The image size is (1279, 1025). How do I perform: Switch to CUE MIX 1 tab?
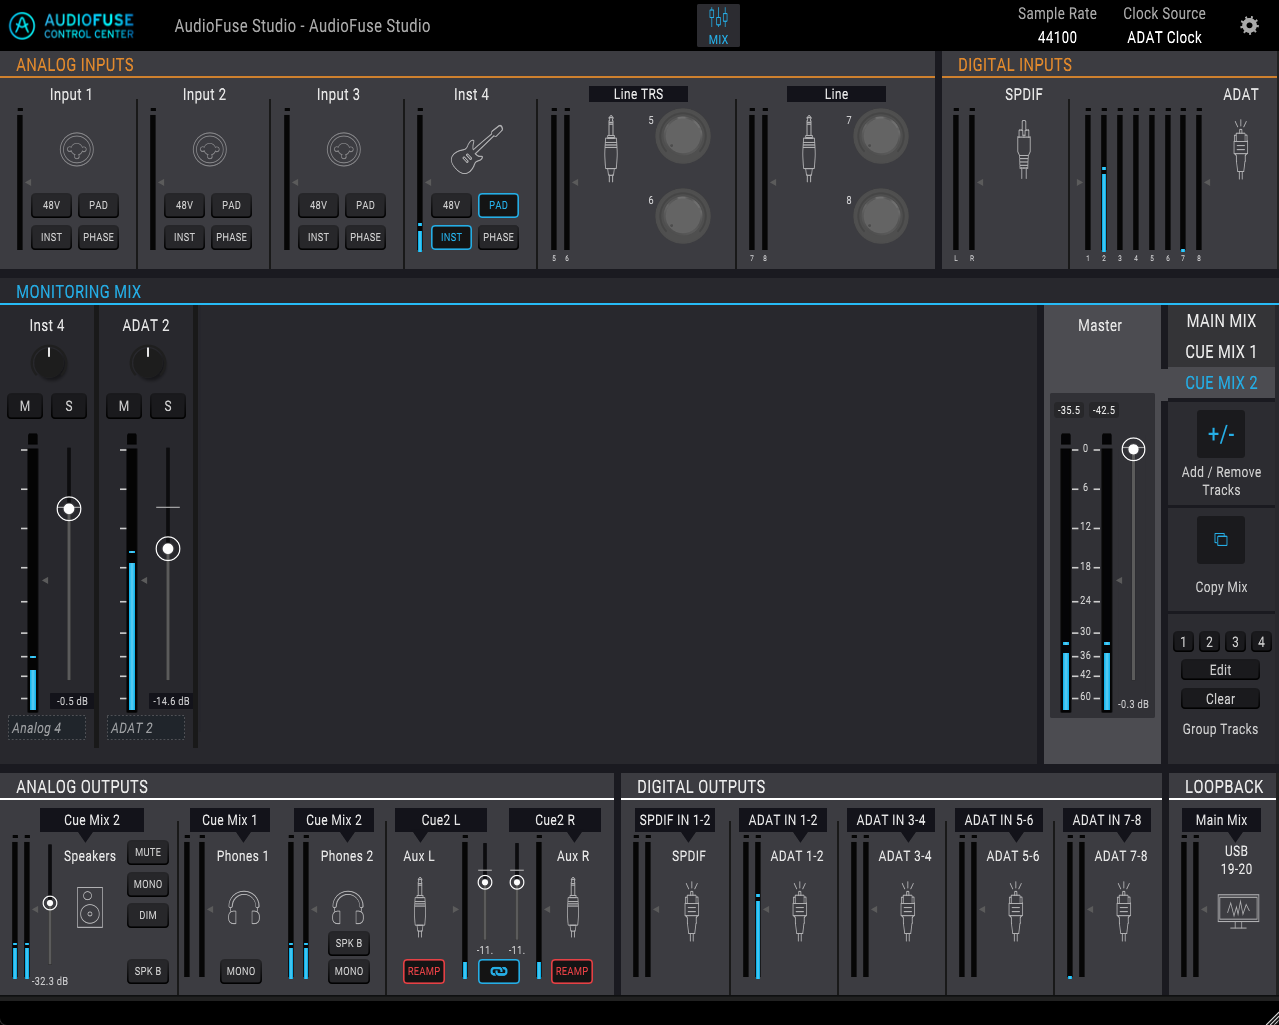1221,352
